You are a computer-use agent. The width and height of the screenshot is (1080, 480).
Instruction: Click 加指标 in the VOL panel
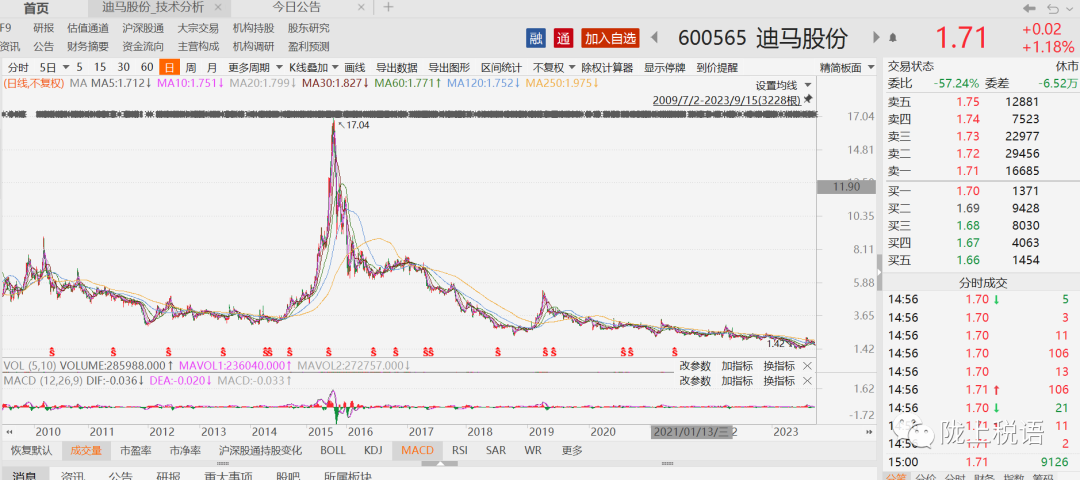click(x=737, y=366)
